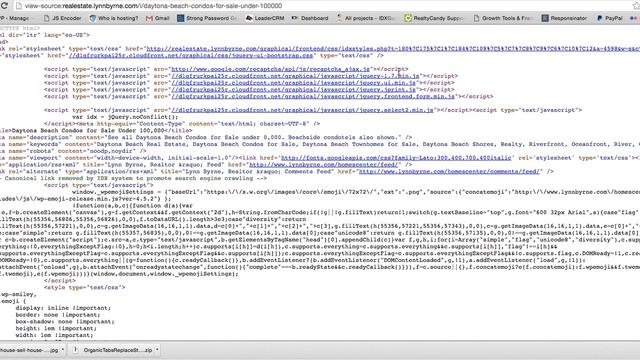Image resolution: width=640 pixels, height=360 pixels.
Task: Open the All projects - IDX bookmark
Action: (366, 18)
